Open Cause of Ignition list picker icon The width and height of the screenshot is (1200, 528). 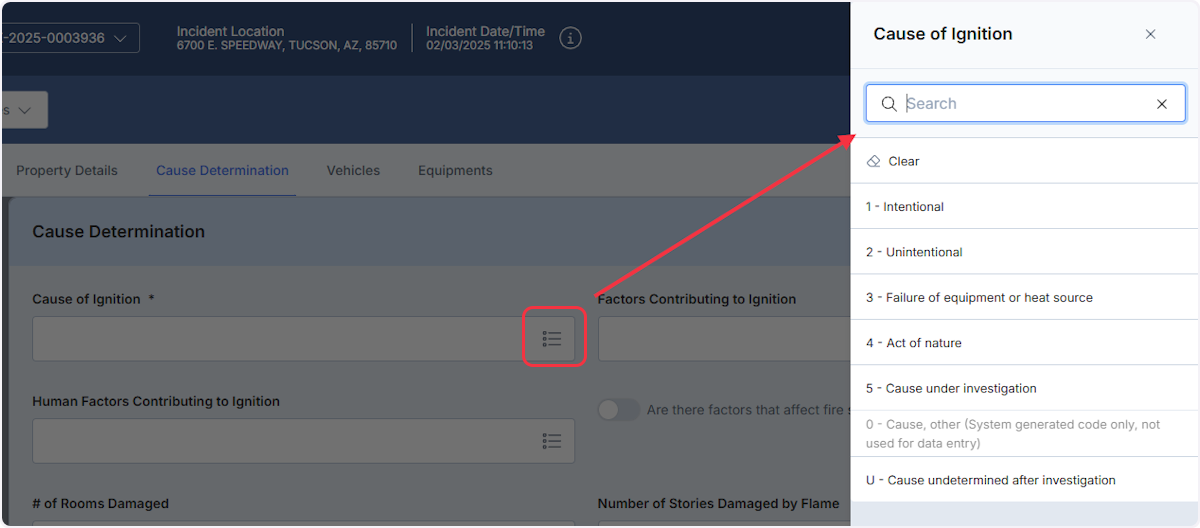click(x=552, y=339)
